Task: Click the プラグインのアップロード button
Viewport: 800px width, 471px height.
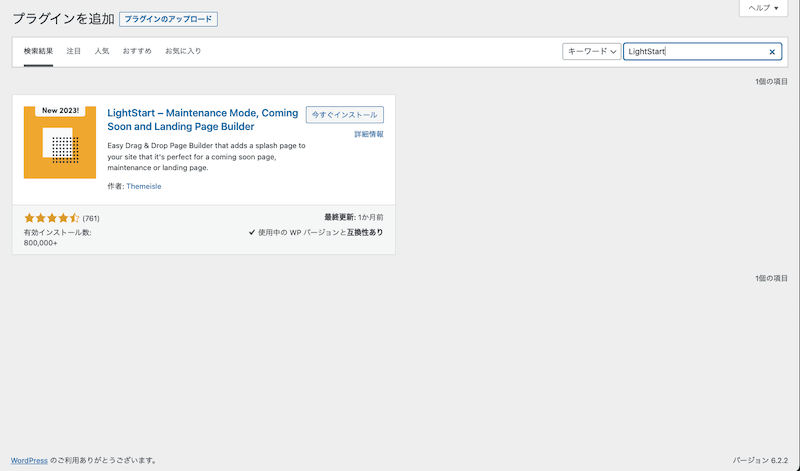Action: 168,19
